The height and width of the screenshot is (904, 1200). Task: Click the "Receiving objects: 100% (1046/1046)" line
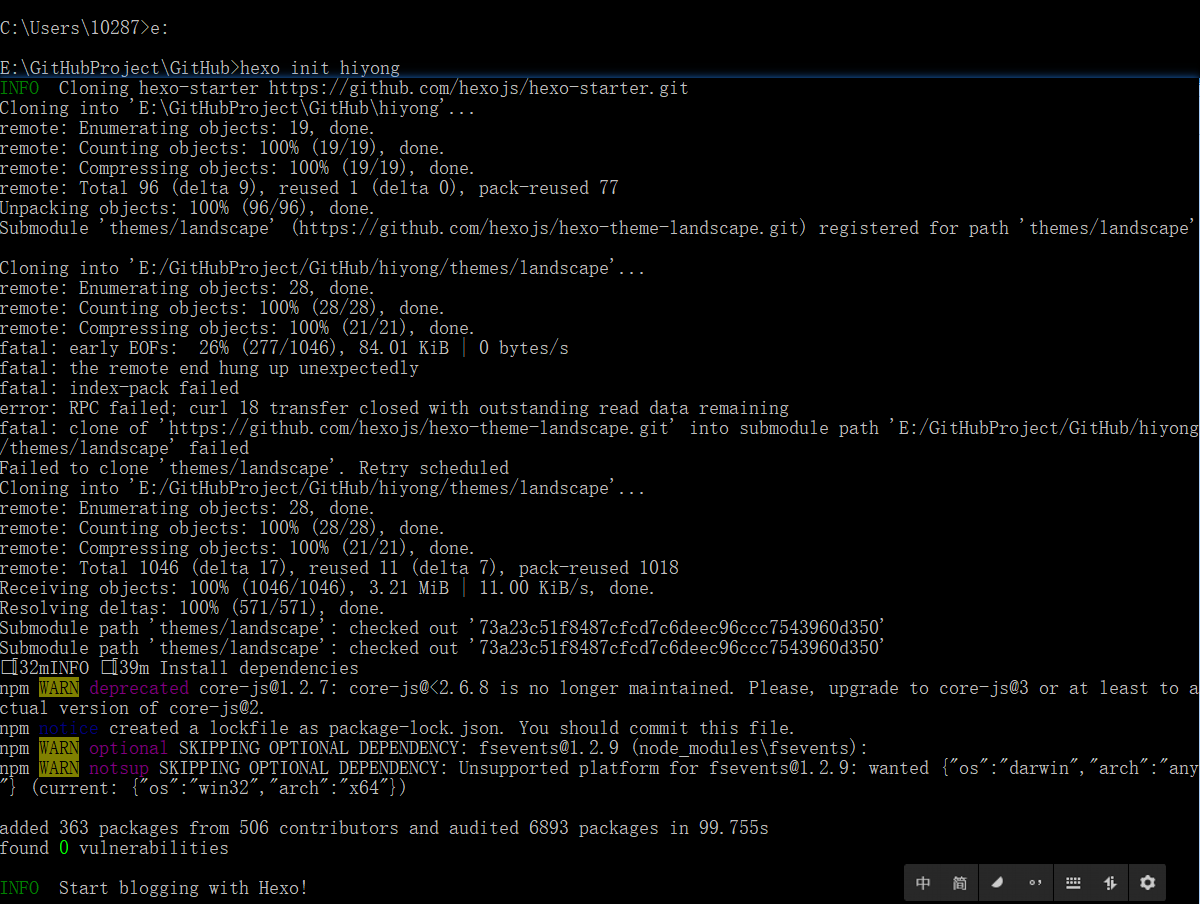(x=329, y=588)
